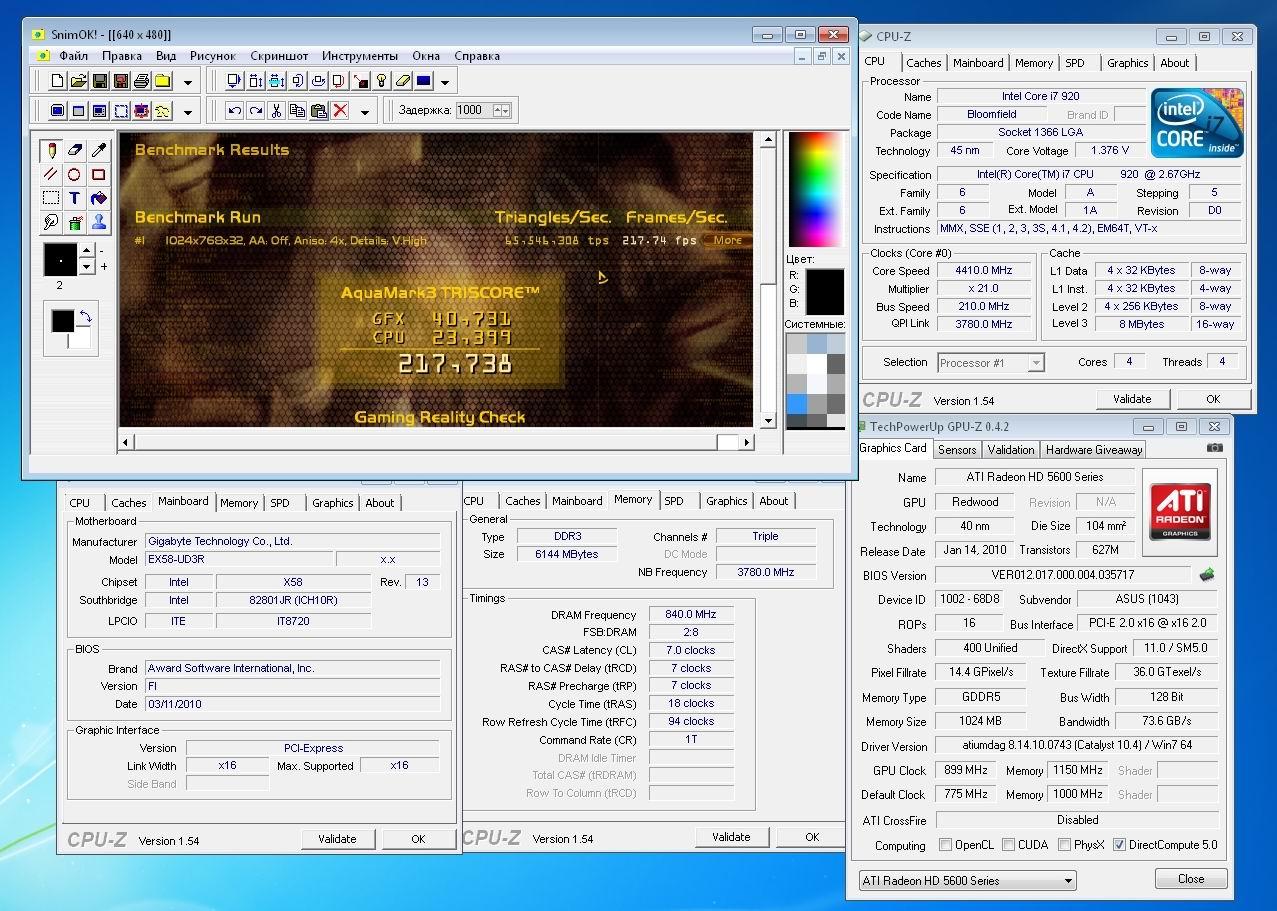This screenshot has width=1277, height=911.
Task: Click the More button in AquaMark results
Action: coord(727,240)
